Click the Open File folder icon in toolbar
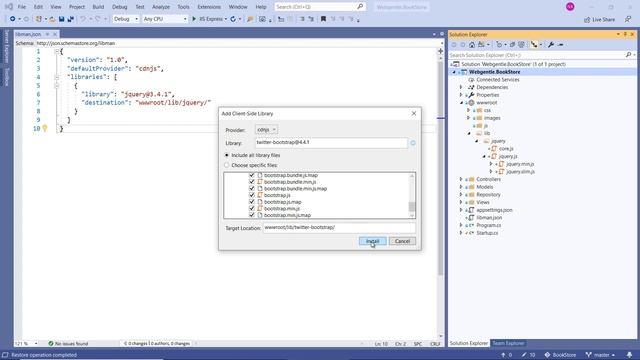 pyautogui.click(x=52, y=19)
